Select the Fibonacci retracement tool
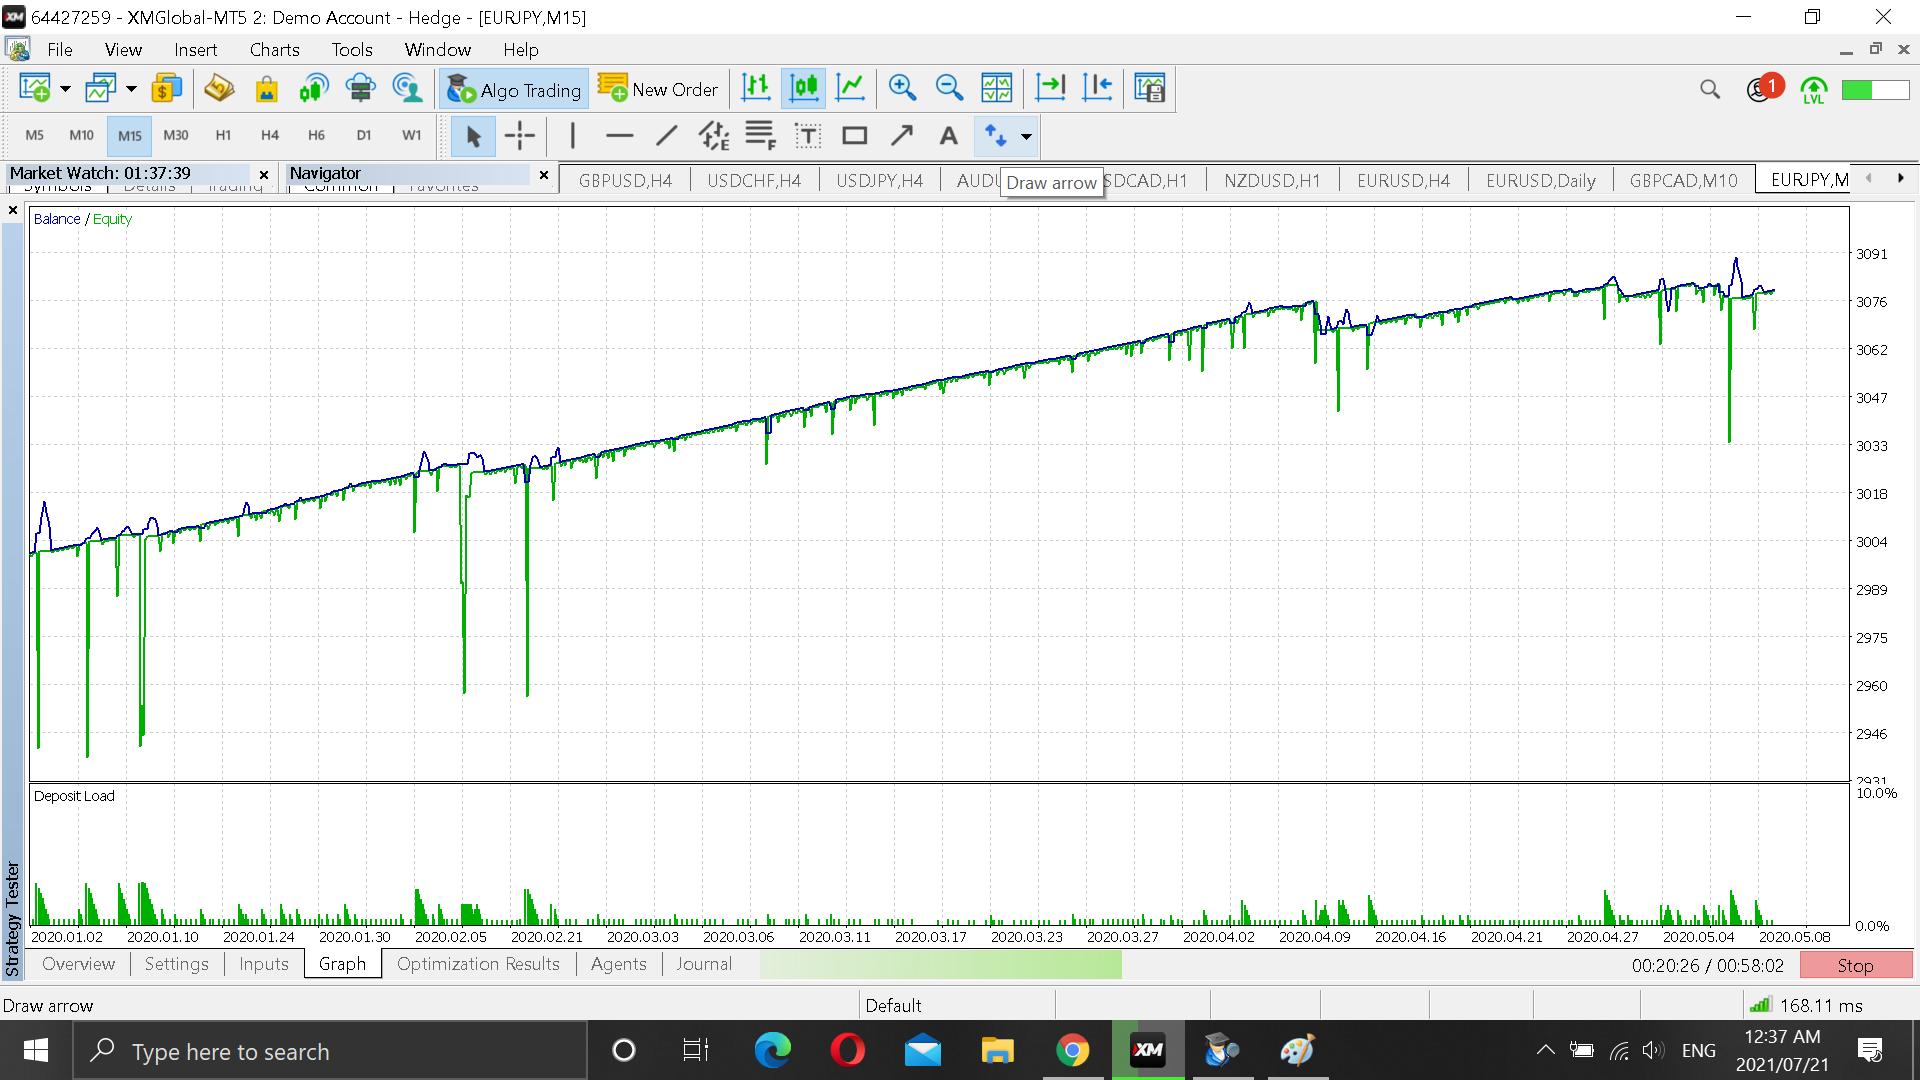Screen dimensions: 1920x1080 click(761, 136)
